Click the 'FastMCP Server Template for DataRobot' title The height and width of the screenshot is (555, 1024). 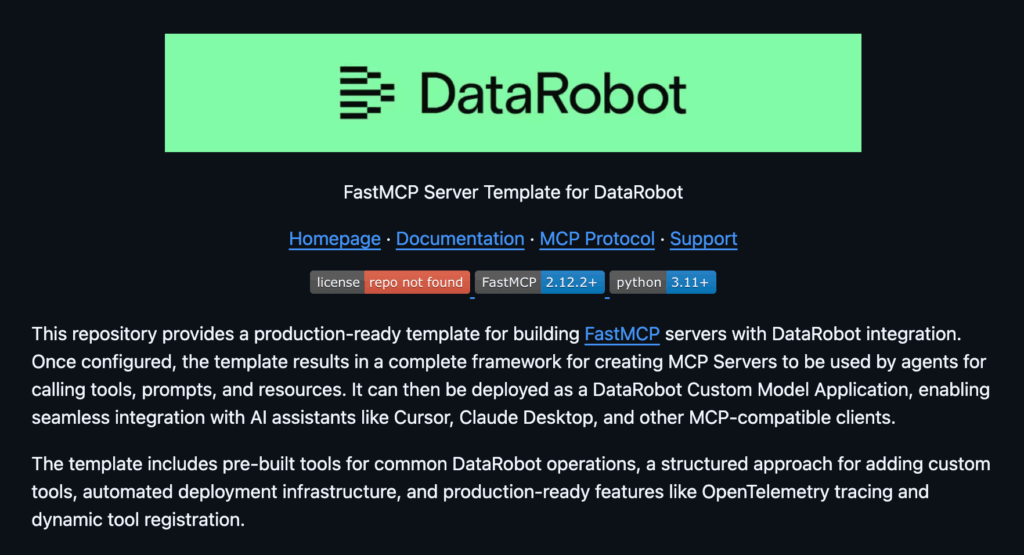[x=513, y=191]
